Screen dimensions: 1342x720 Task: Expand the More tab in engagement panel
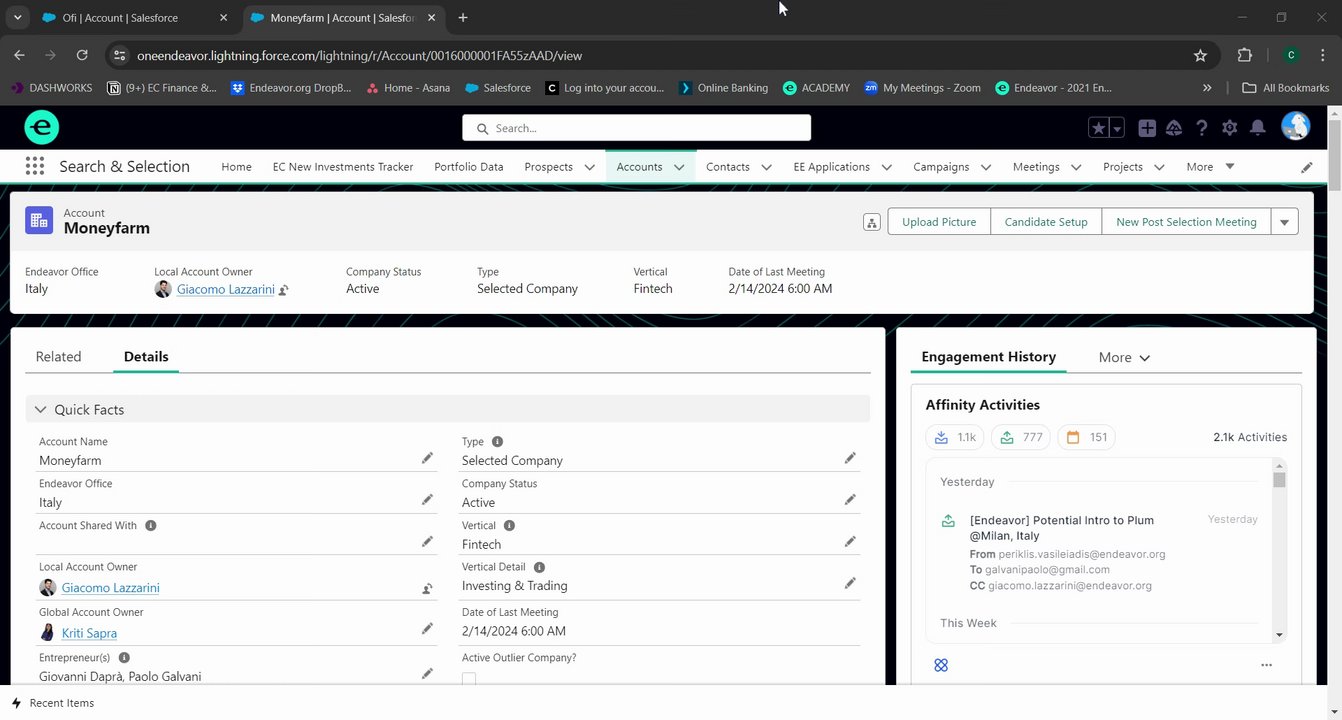click(1124, 357)
